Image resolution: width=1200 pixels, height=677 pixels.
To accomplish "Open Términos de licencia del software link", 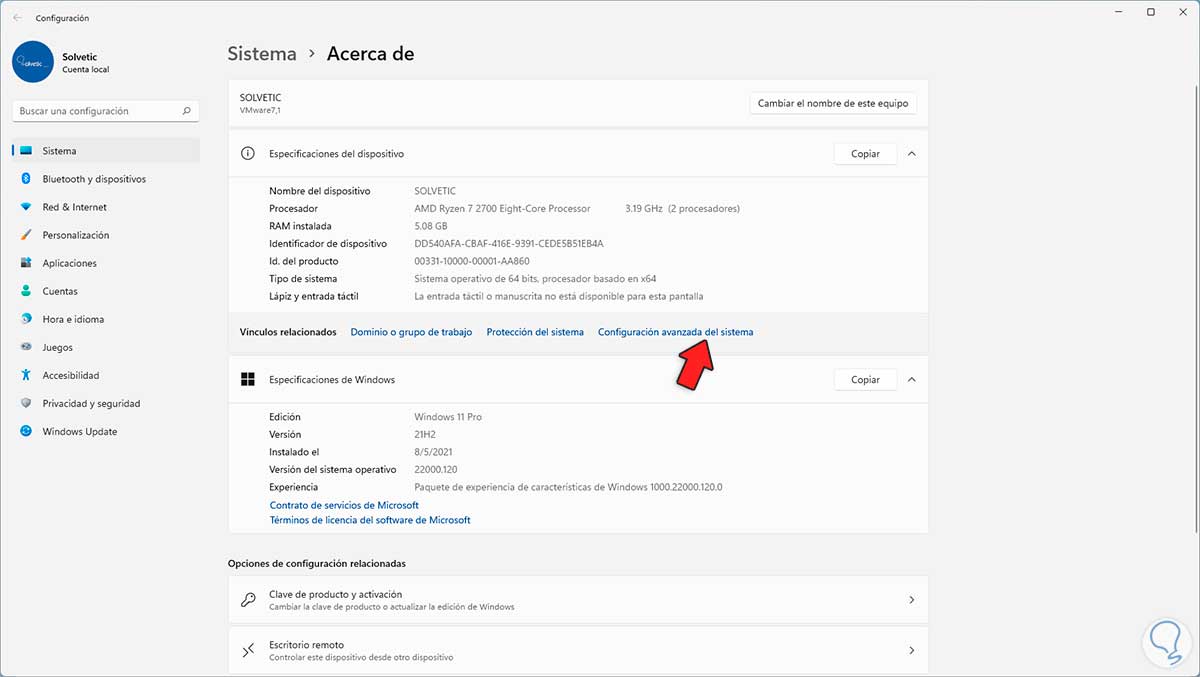I will pos(370,520).
